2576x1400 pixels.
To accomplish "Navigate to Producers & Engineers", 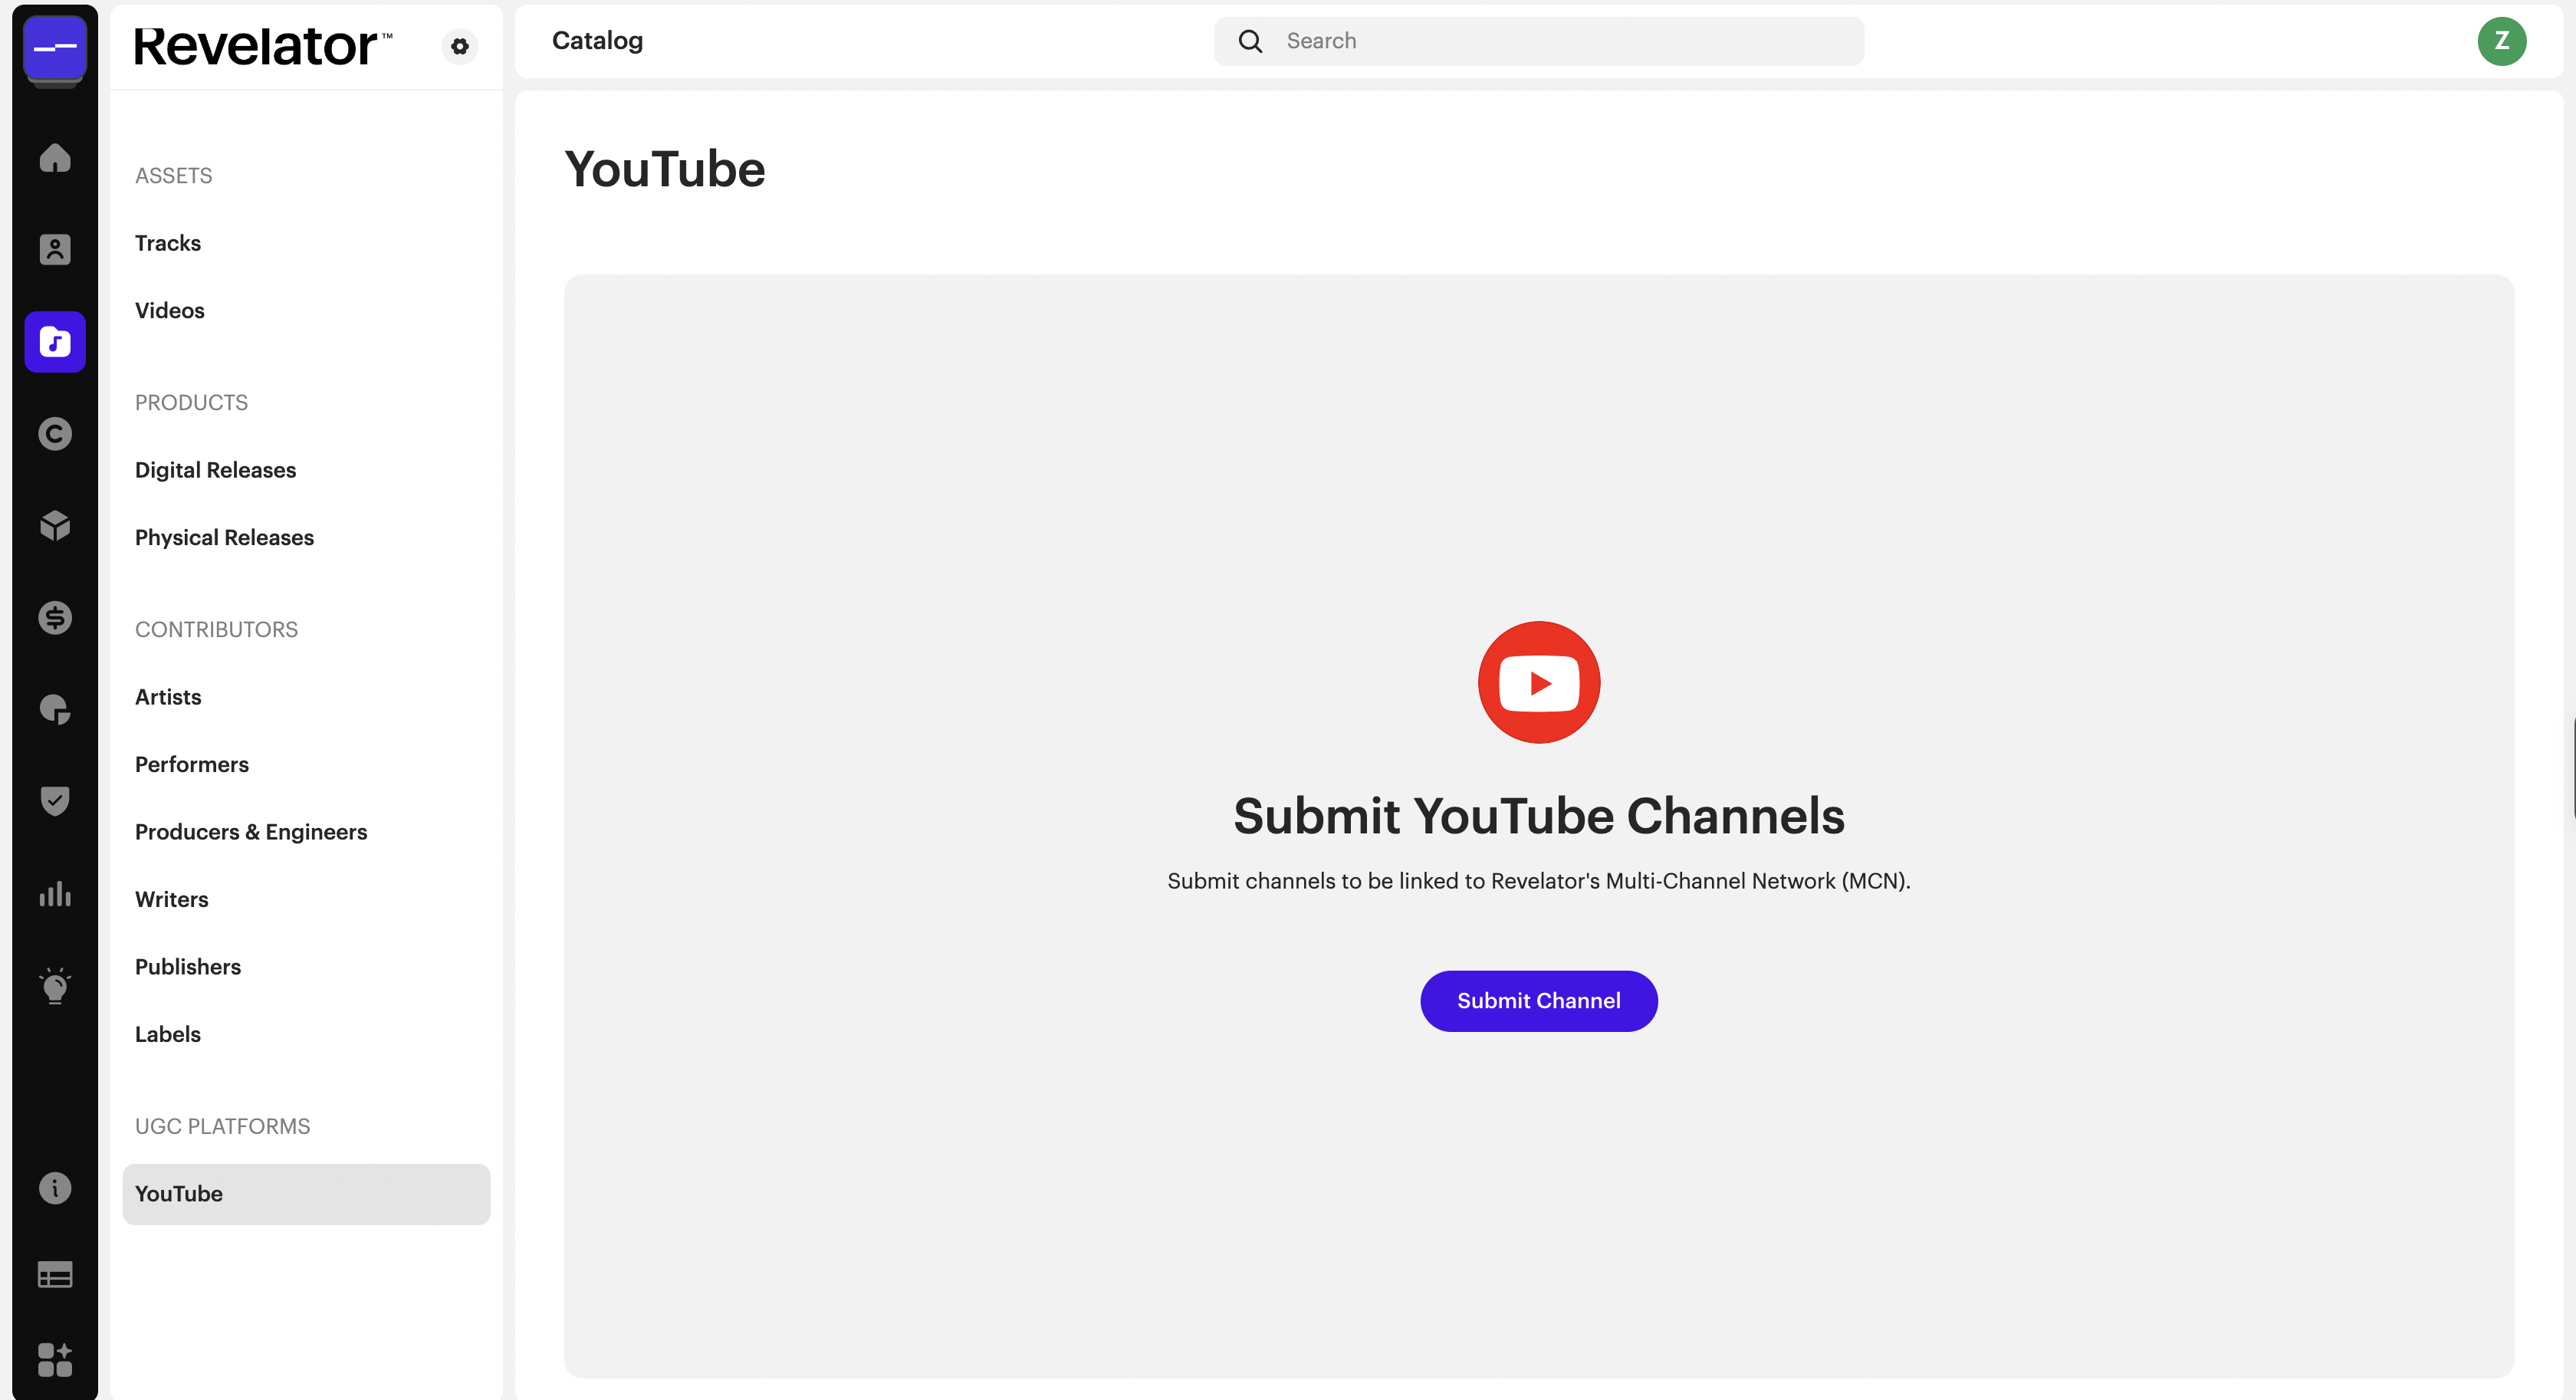I will (x=251, y=832).
